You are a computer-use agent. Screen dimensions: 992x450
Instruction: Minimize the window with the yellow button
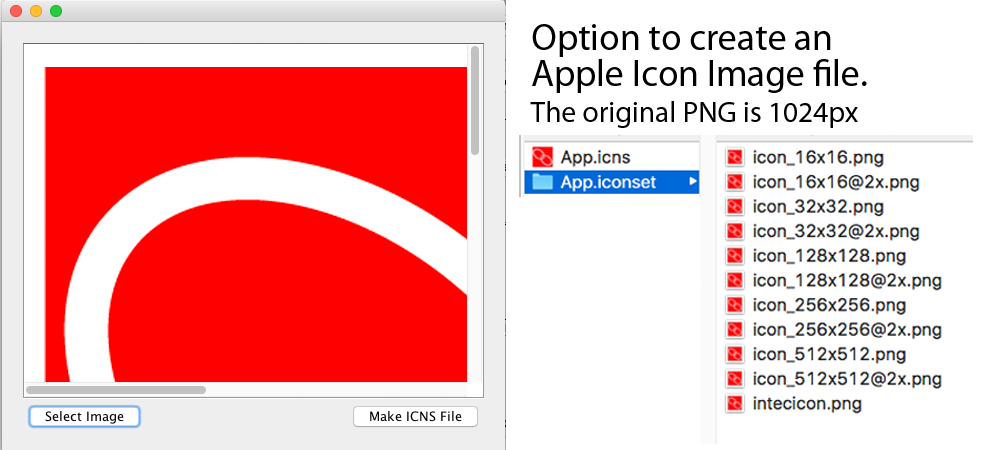click(36, 11)
